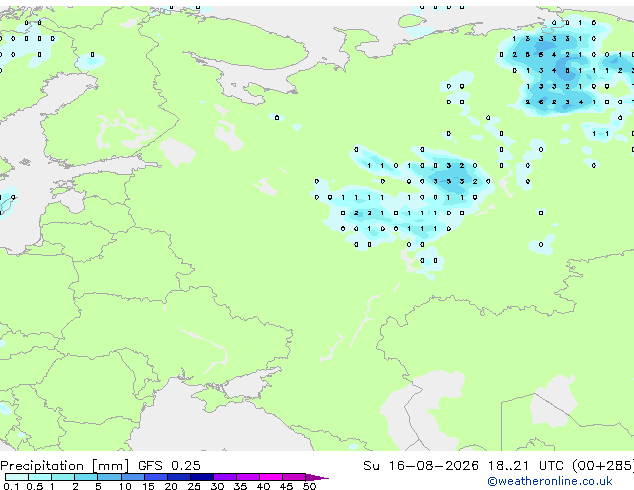Click the '10' legend scale label
The image size is (634, 490).
(125, 486)
